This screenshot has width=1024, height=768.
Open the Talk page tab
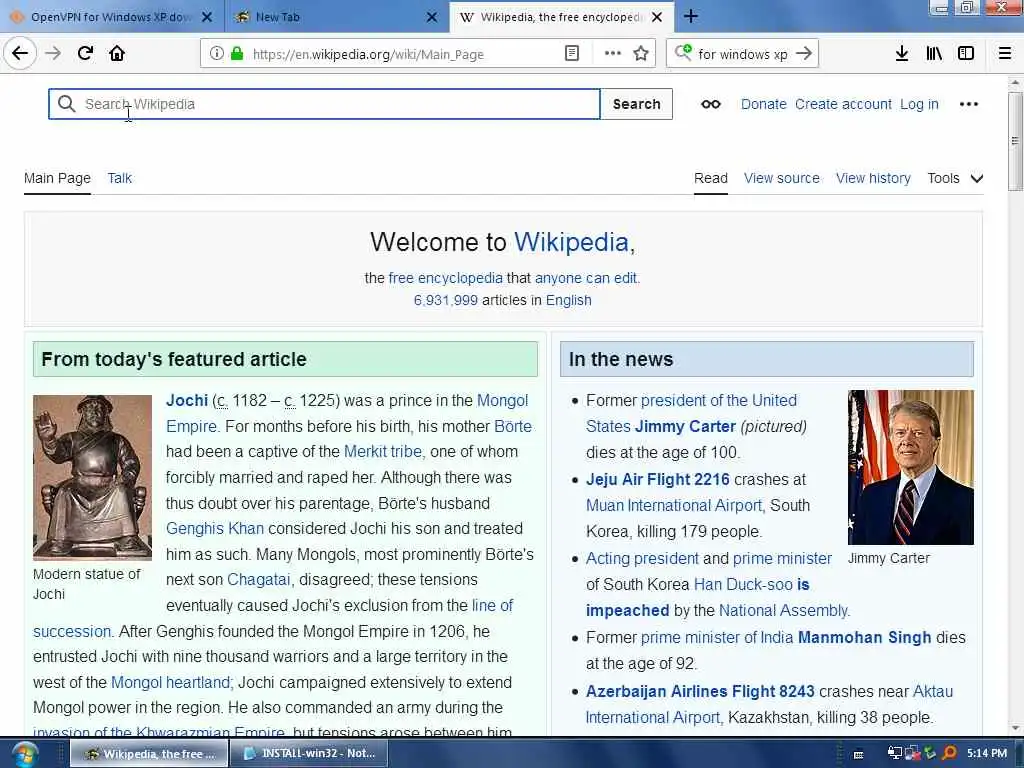[x=120, y=178]
